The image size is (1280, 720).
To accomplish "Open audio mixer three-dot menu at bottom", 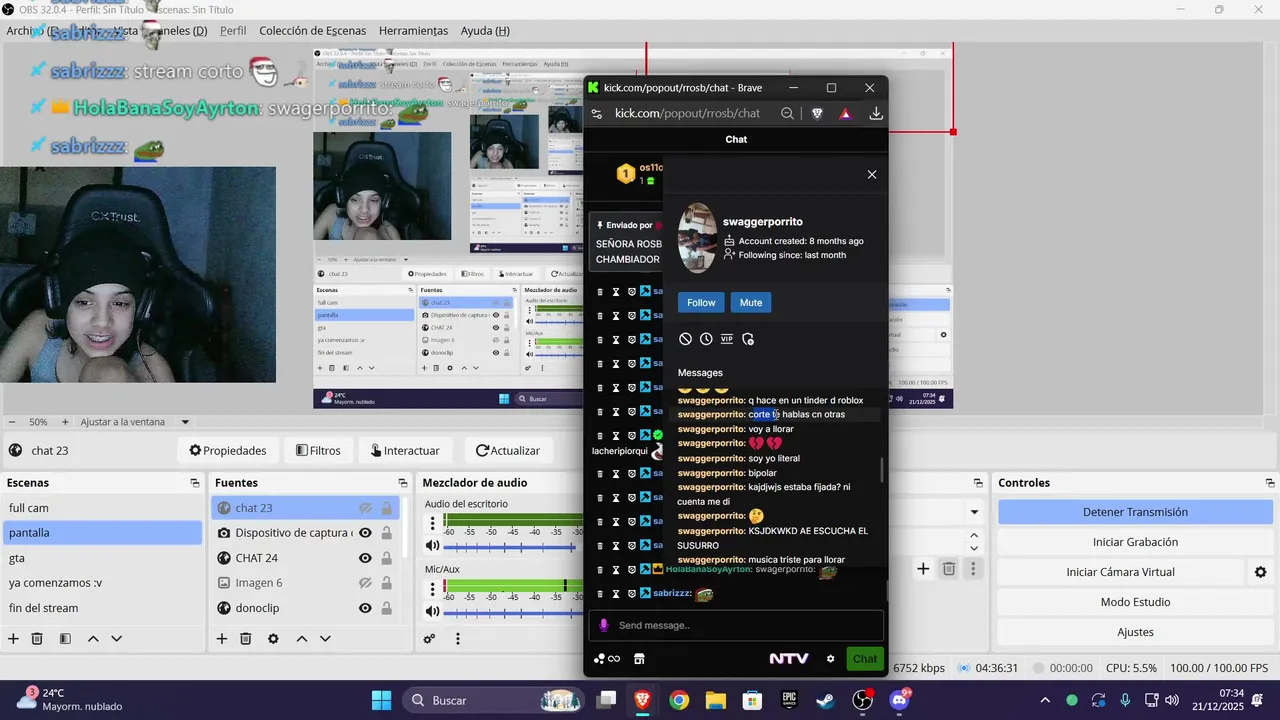I will 458,639.
